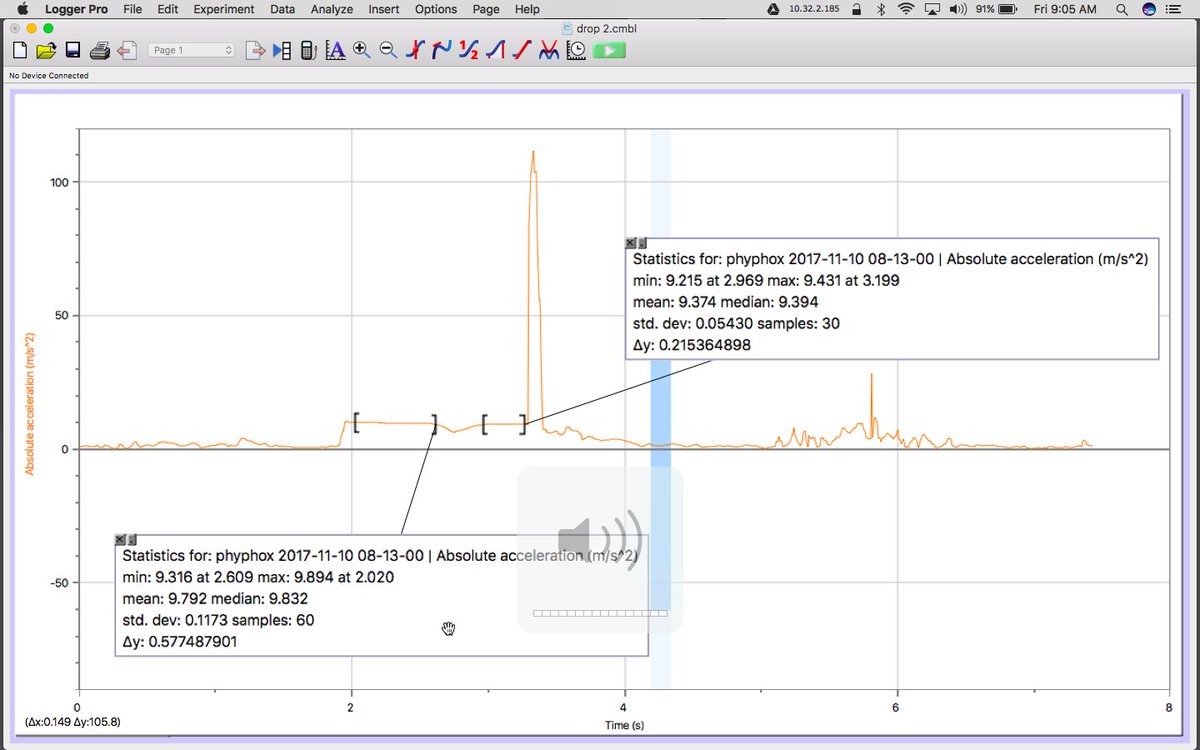Screen dimensions: 1200x750
Task: Click the Autoscale graph icon
Action: point(335,50)
